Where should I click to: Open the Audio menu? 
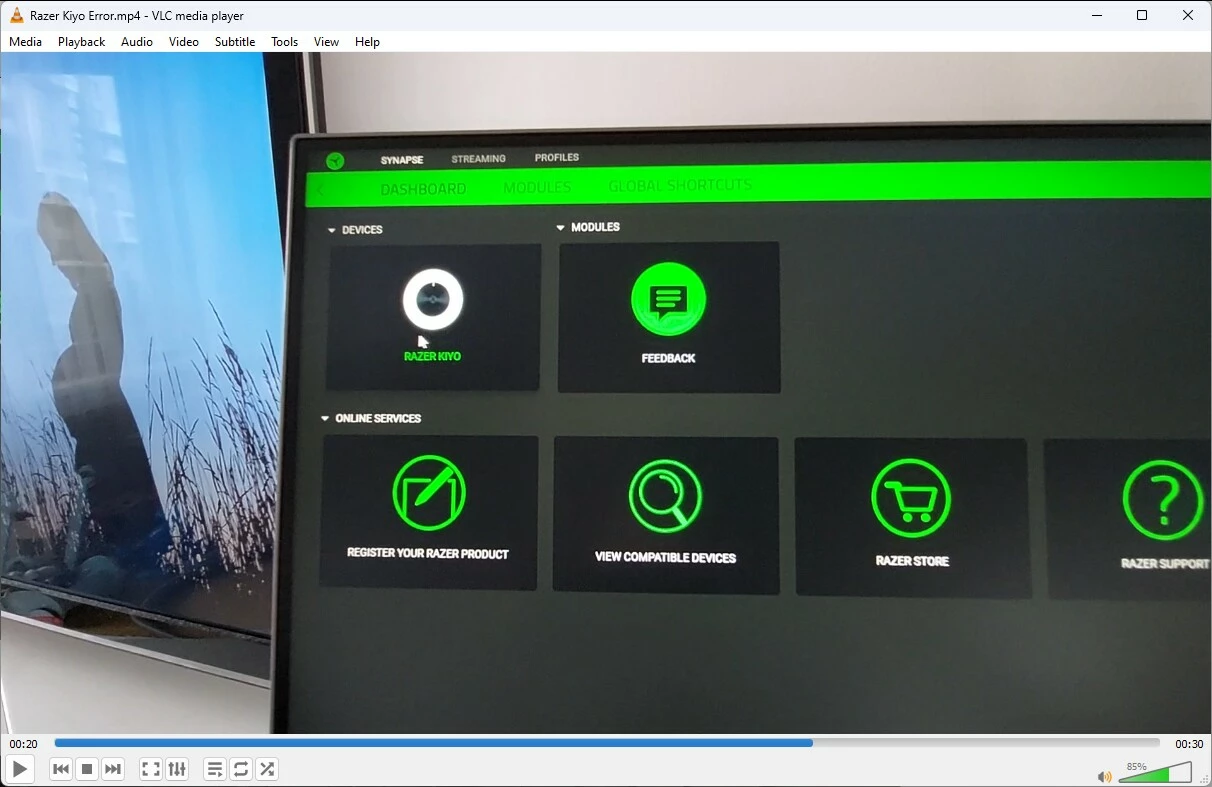tap(137, 42)
